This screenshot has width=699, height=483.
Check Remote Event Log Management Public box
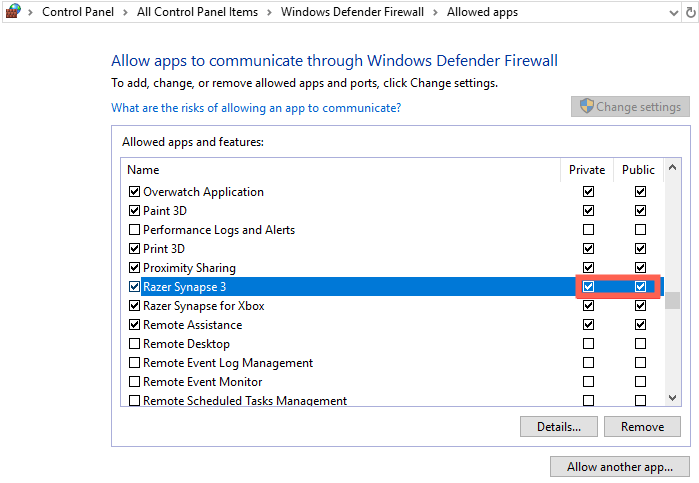(x=641, y=363)
